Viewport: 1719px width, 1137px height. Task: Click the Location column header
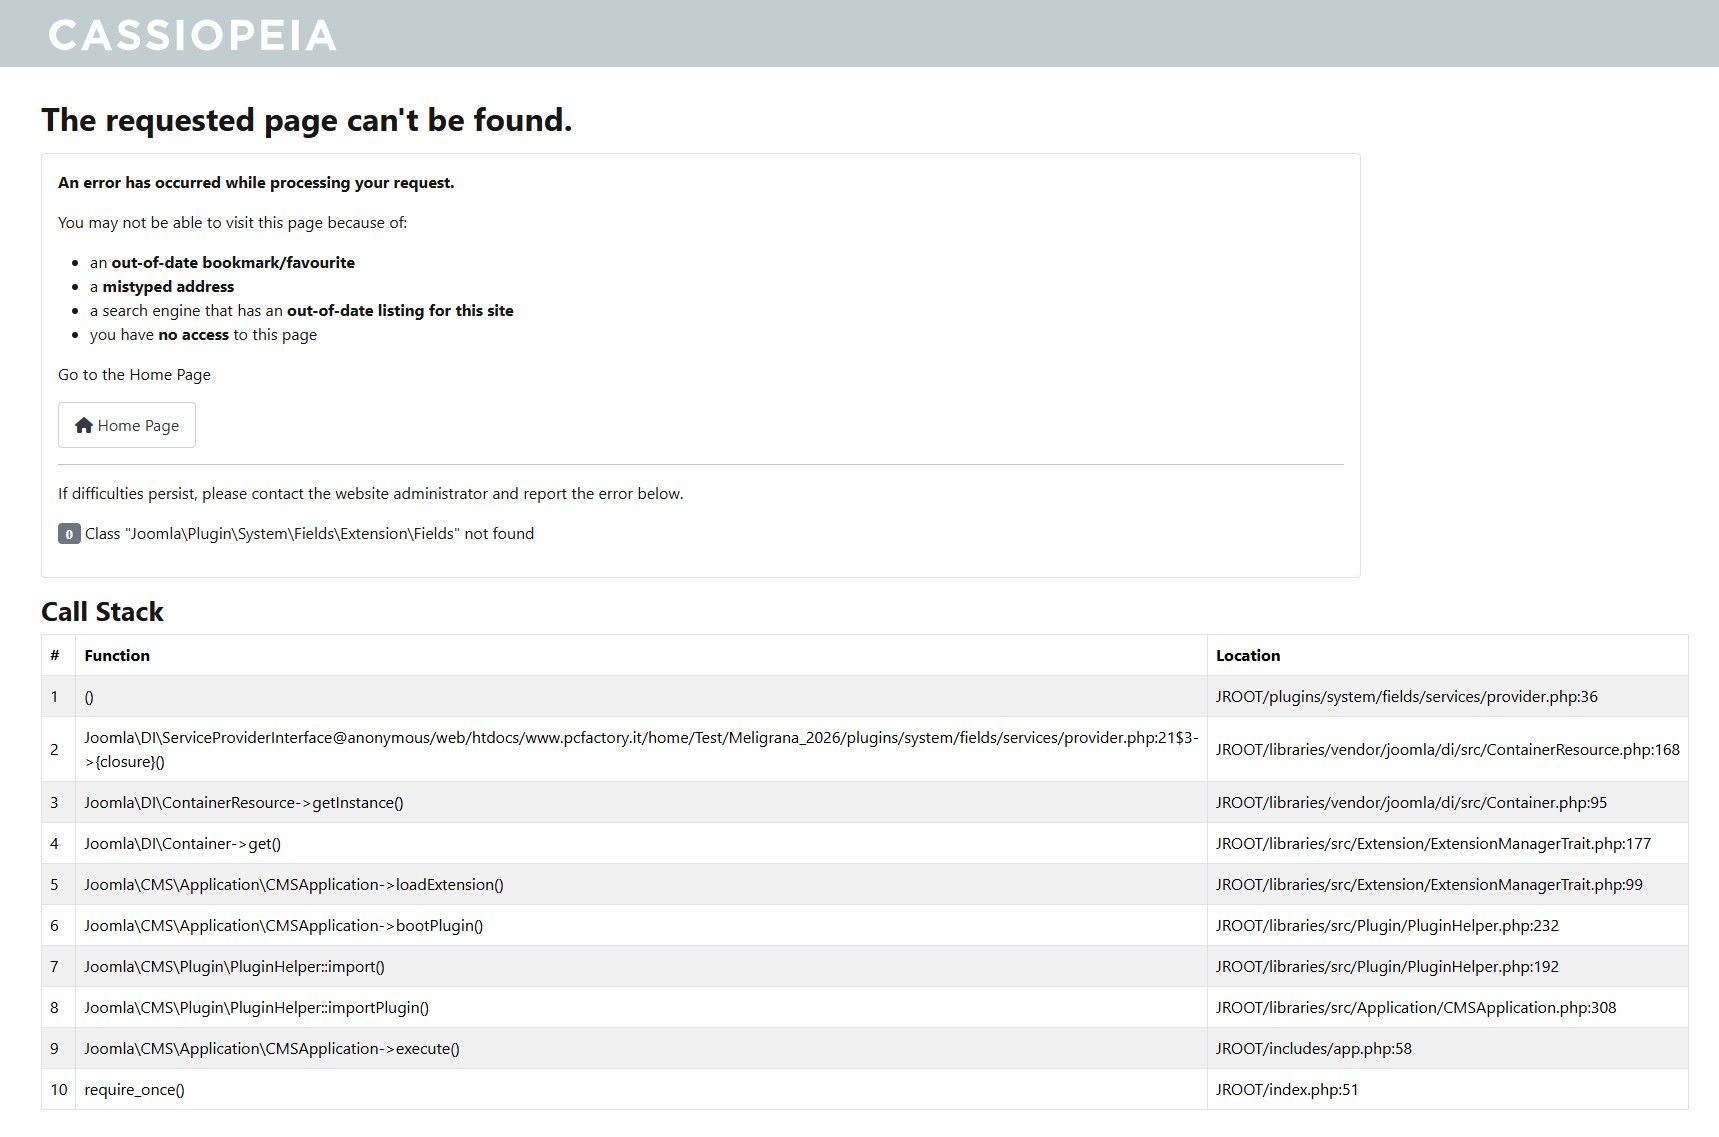[1247, 656]
